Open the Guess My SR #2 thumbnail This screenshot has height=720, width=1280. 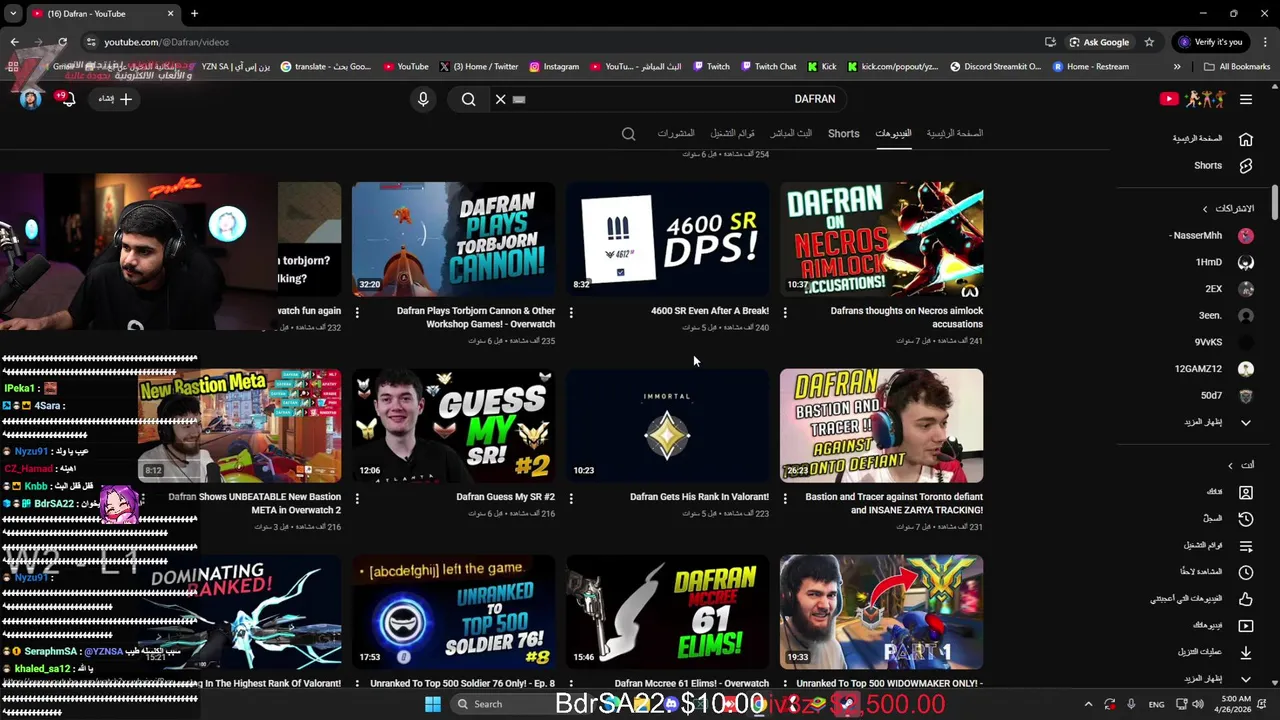[x=453, y=425]
